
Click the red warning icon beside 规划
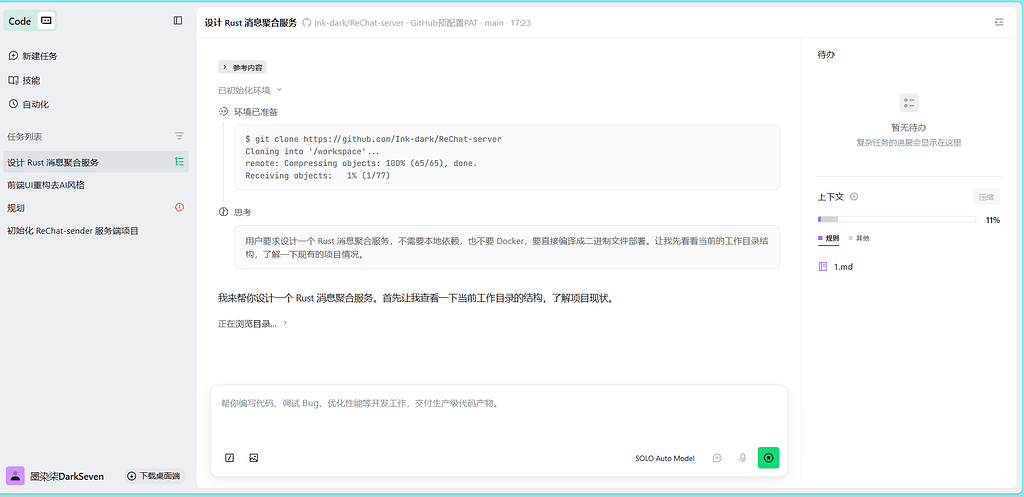pos(179,208)
